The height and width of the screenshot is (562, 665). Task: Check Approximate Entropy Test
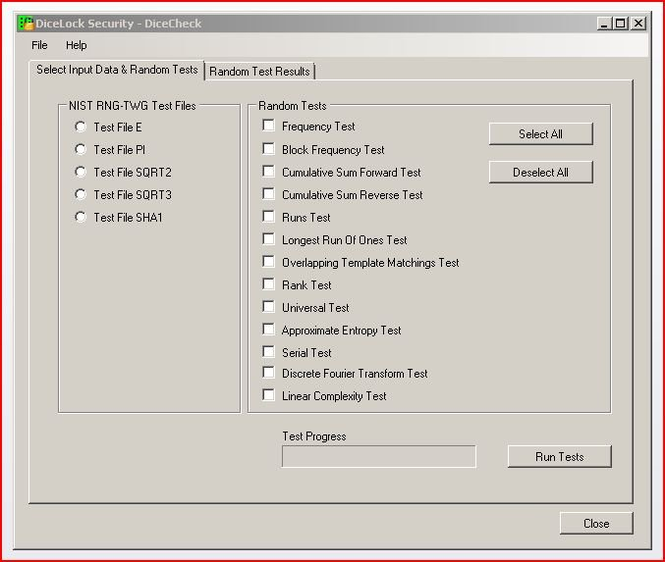point(268,329)
